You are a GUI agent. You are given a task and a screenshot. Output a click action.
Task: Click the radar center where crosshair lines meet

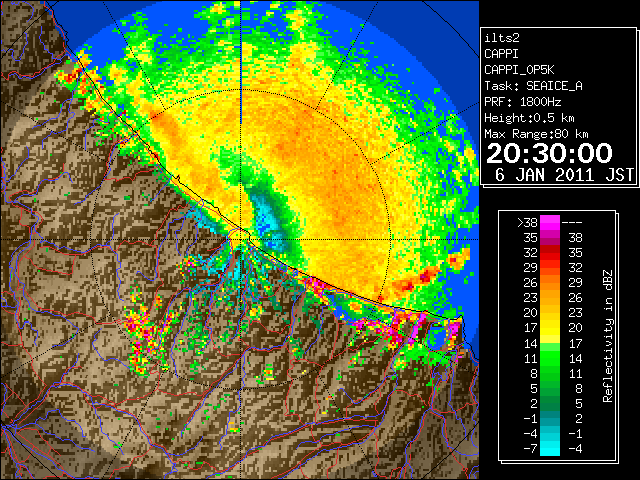click(241, 239)
